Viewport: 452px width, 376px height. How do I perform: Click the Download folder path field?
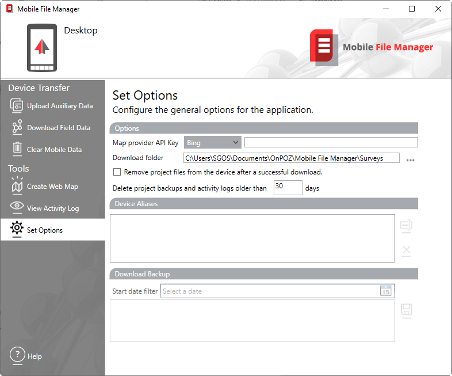(x=291, y=158)
